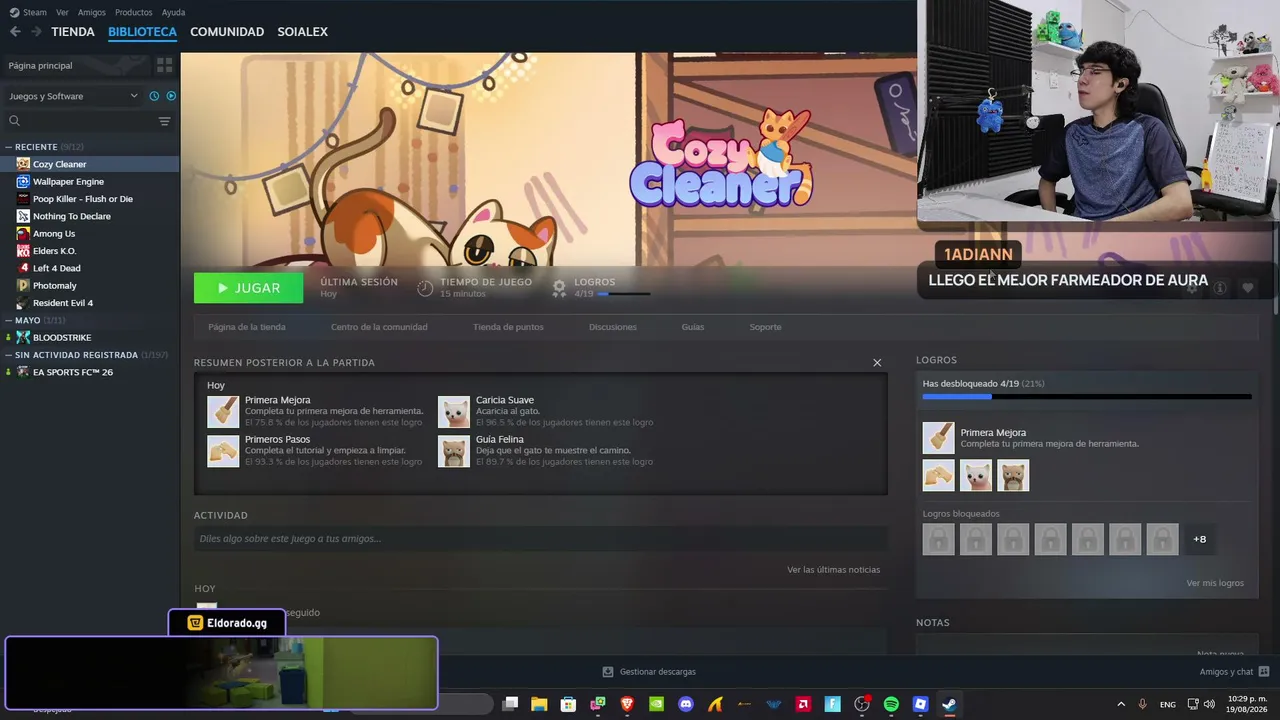Open the Amigos menu

click(x=92, y=12)
